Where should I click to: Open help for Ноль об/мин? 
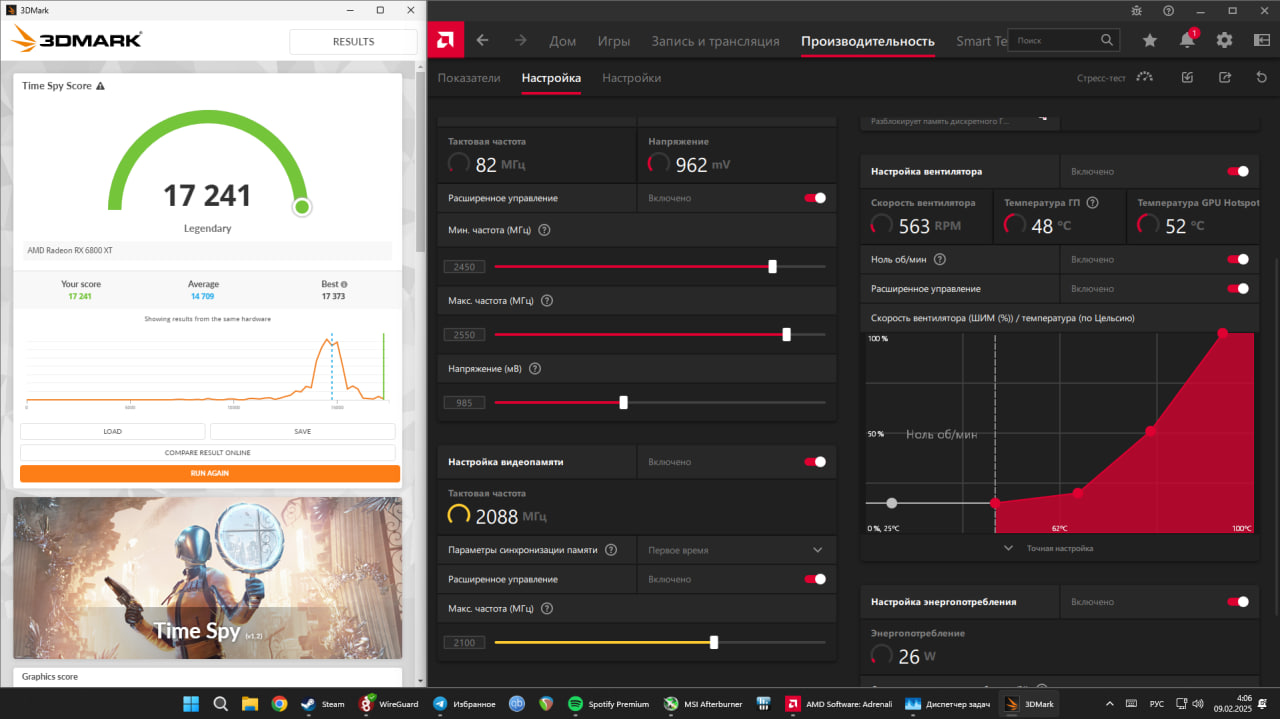[x=939, y=259]
